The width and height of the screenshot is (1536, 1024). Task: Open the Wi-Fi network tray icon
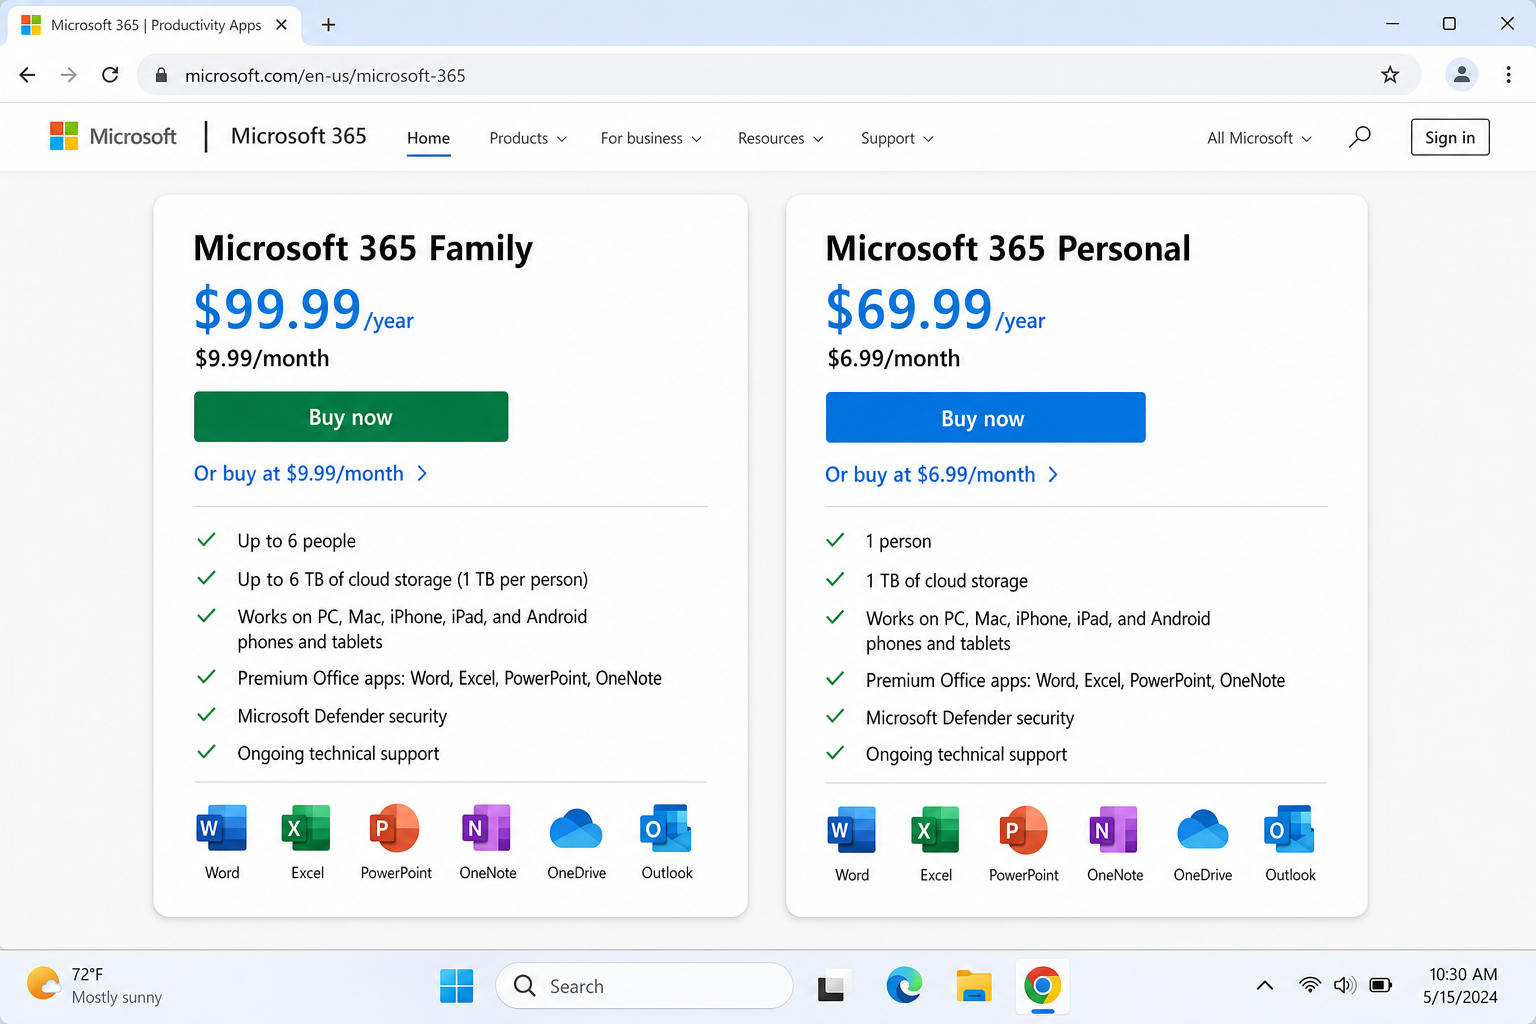coord(1309,985)
